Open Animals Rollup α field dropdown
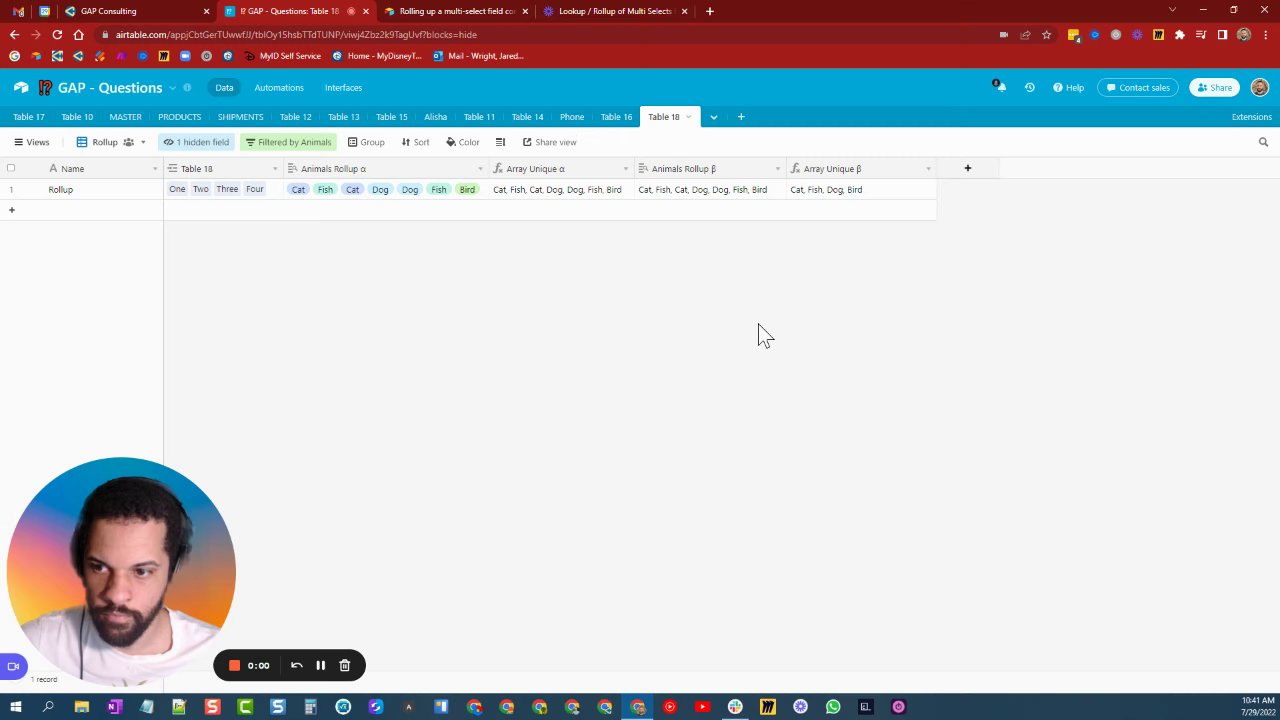Viewport: 1280px width, 720px height. [480, 169]
